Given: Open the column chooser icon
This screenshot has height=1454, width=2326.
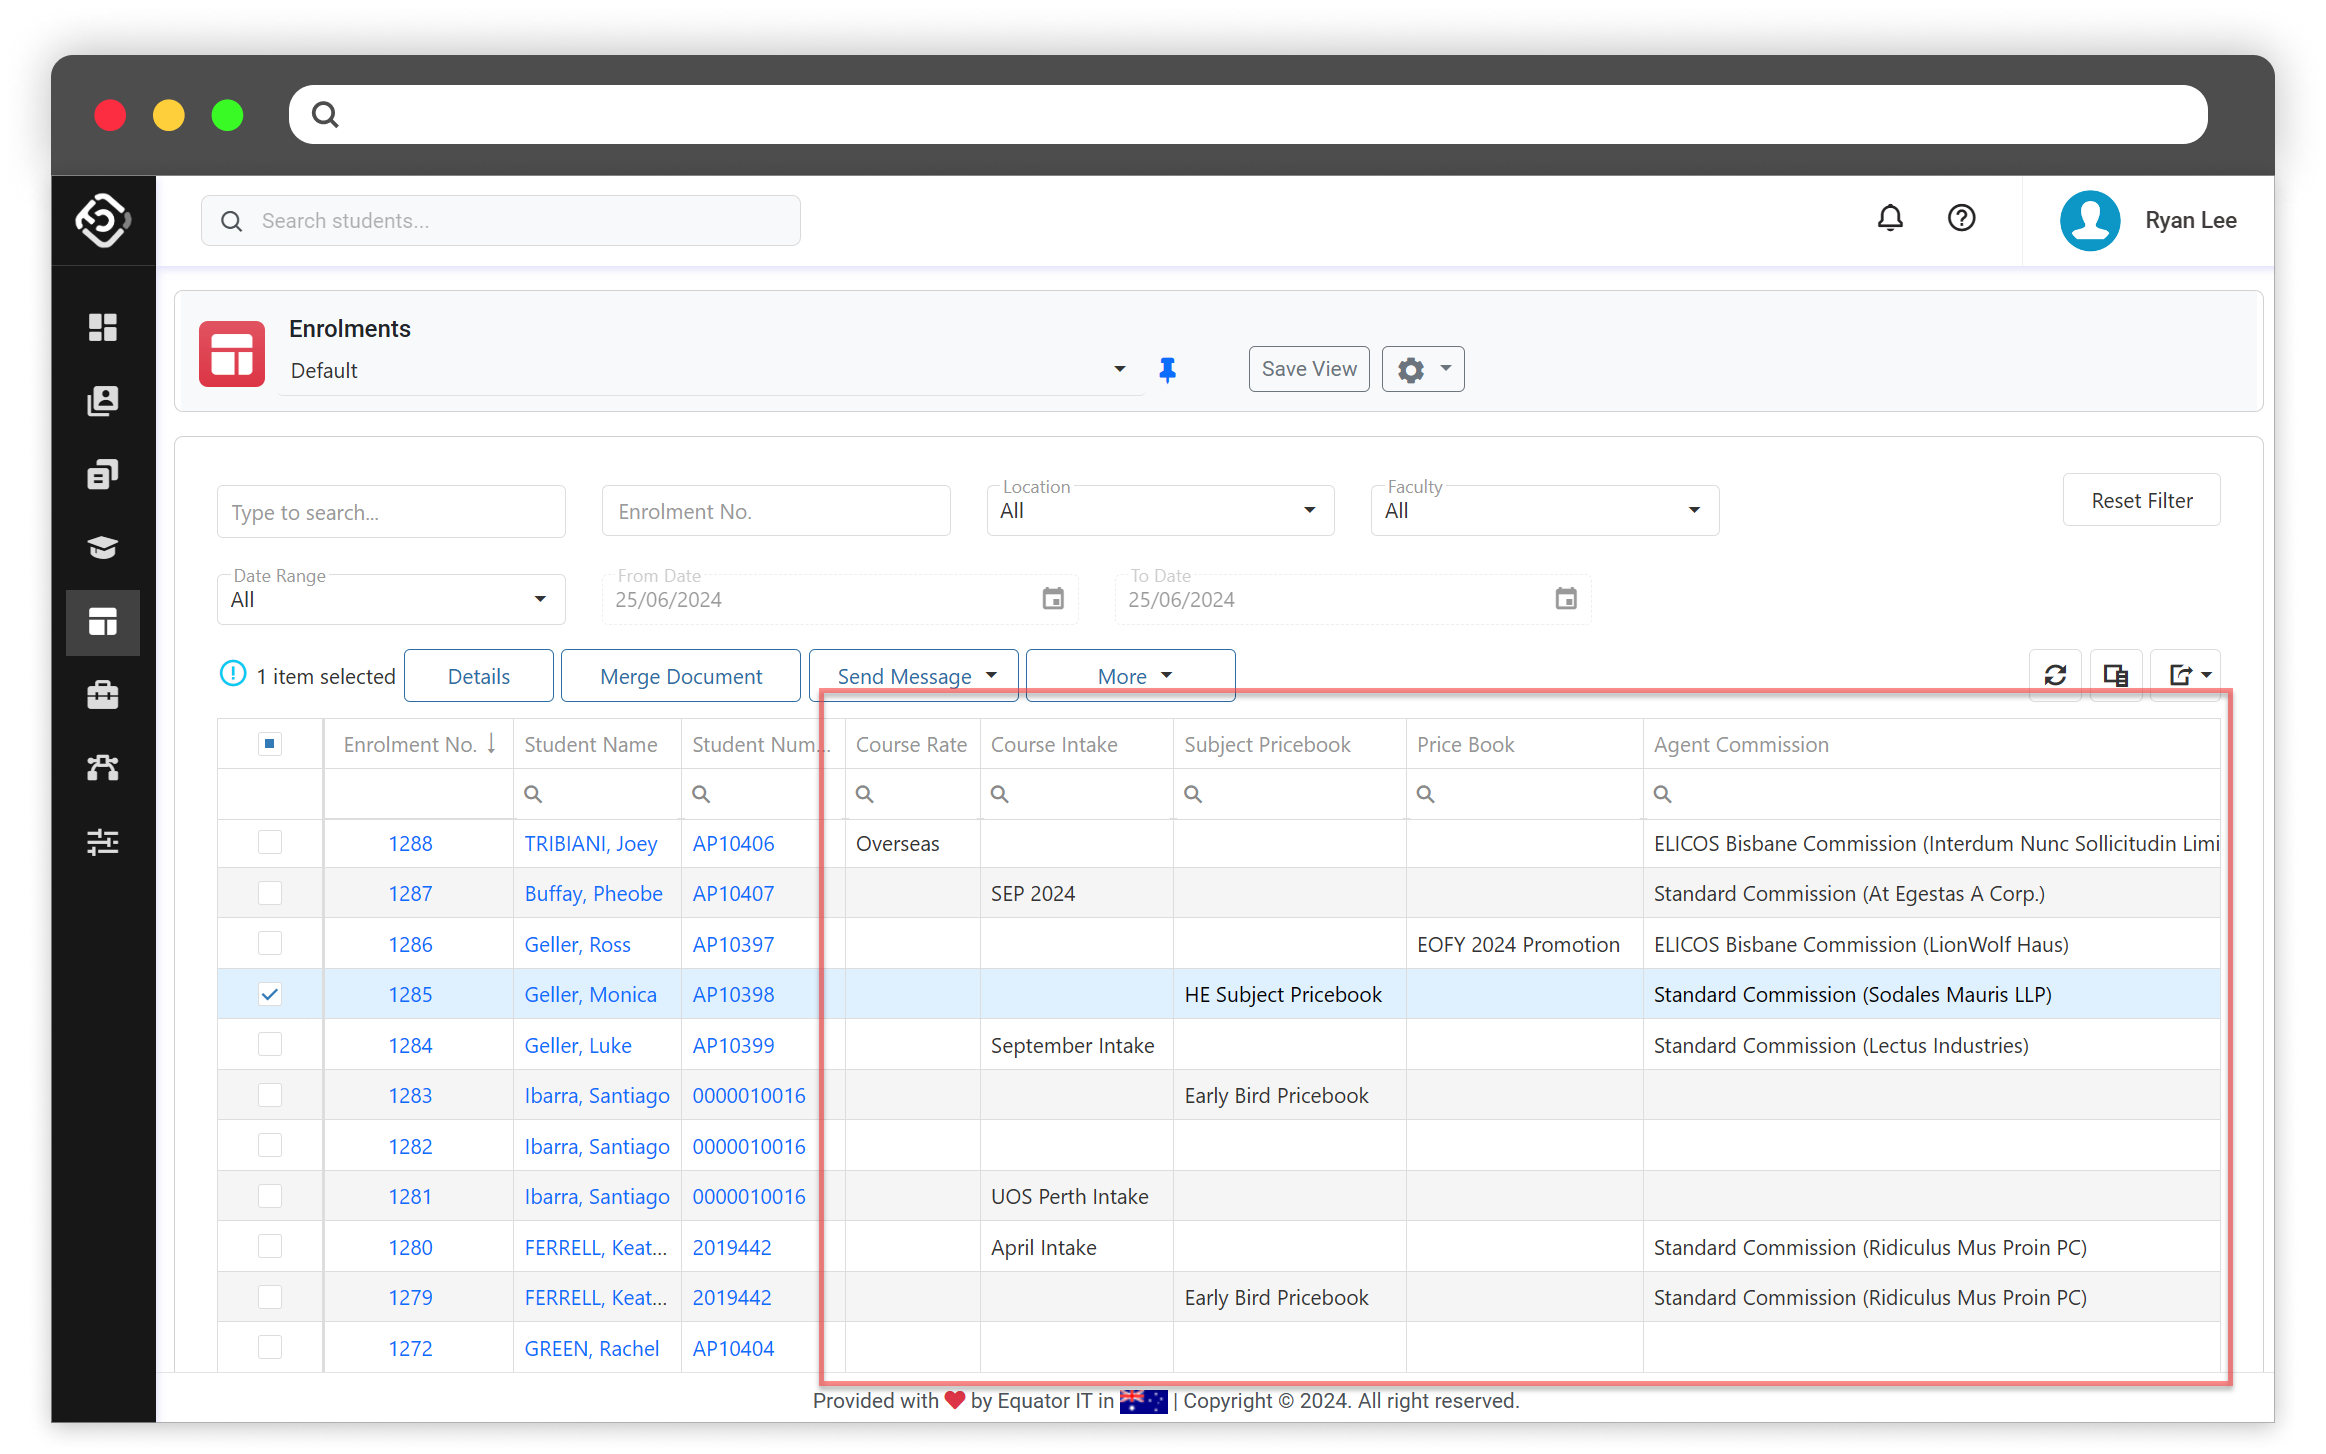Looking at the screenshot, I should pos(2115,676).
